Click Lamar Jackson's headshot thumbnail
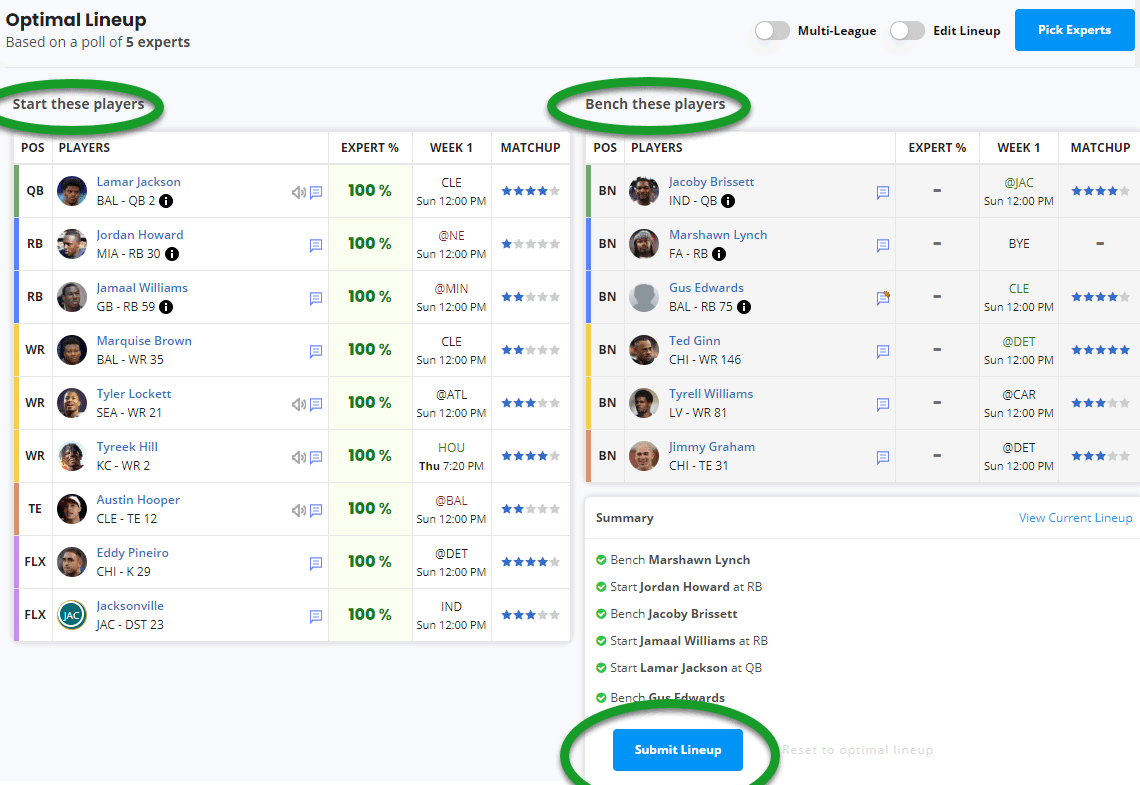 coord(72,191)
